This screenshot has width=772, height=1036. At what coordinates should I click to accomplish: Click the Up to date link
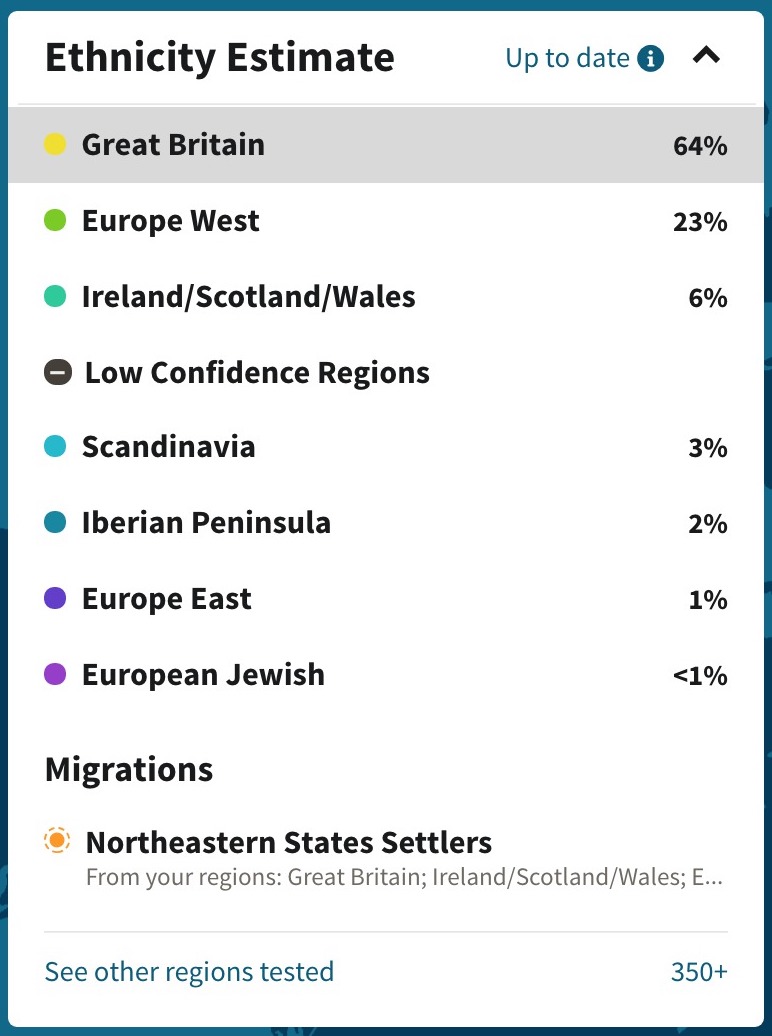coord(567,59)
